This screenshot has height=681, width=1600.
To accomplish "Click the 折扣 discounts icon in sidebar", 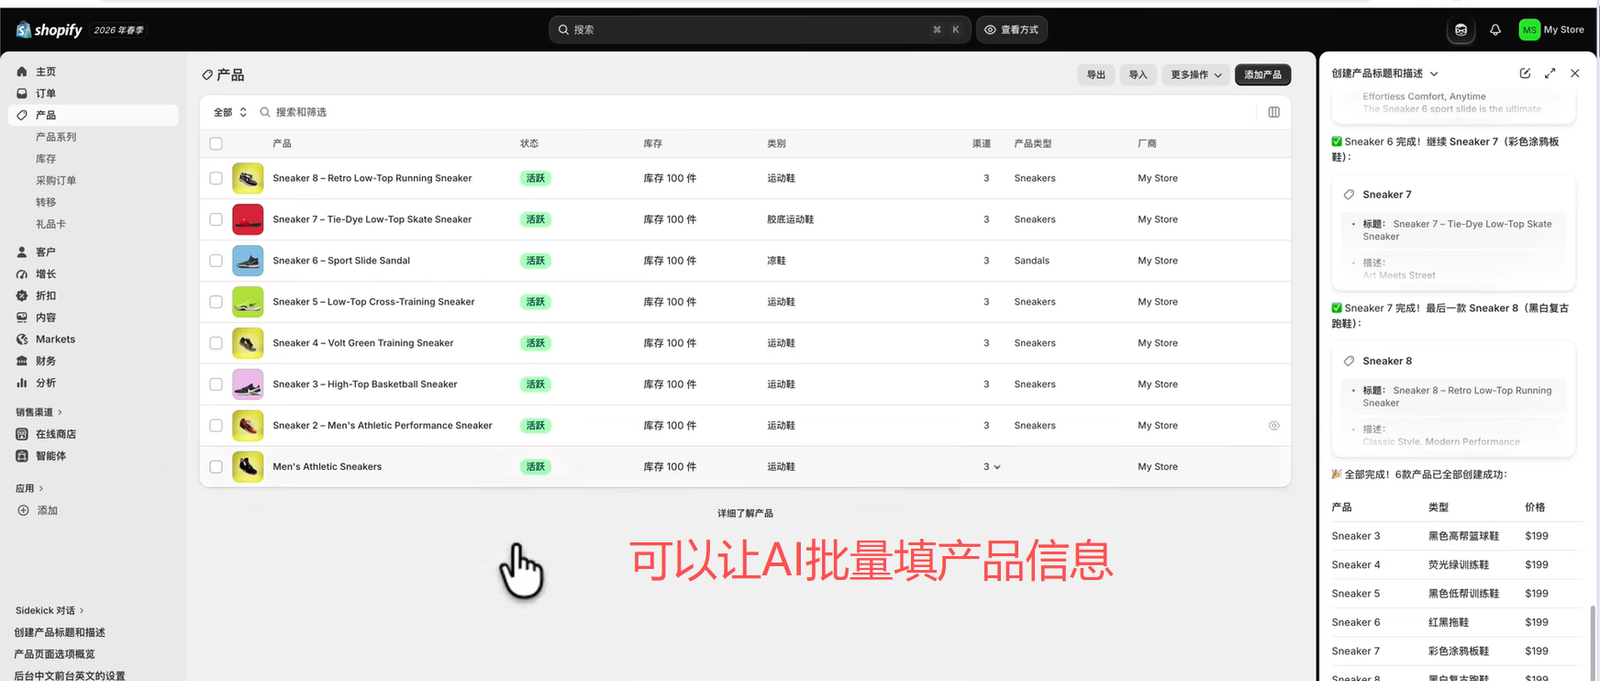I will point(22,296).
